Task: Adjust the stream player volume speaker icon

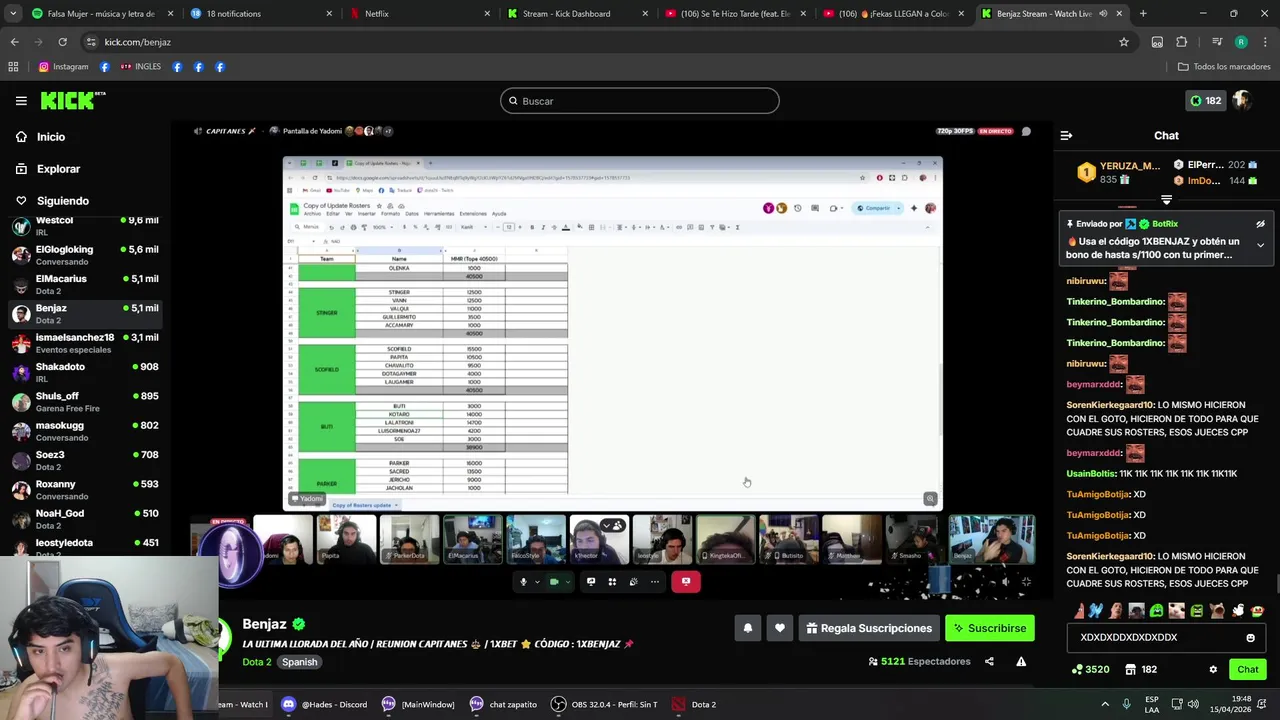Action: [x=1005, y=581]
